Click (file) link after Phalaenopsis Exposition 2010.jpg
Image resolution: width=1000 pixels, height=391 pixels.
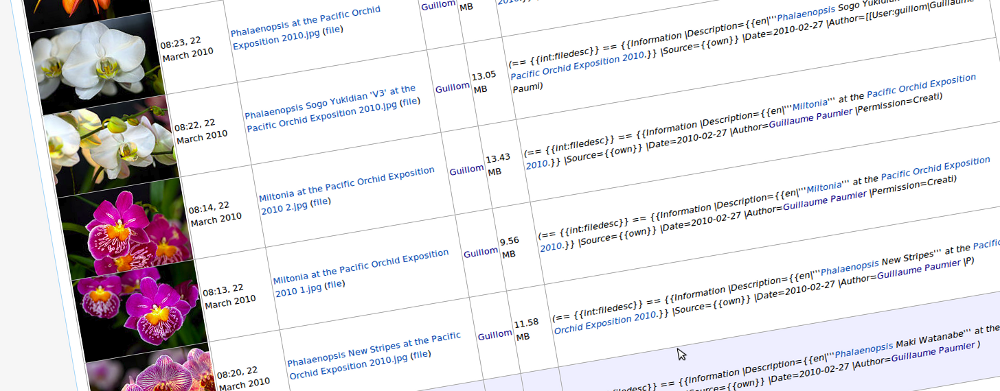coord(332,31)
